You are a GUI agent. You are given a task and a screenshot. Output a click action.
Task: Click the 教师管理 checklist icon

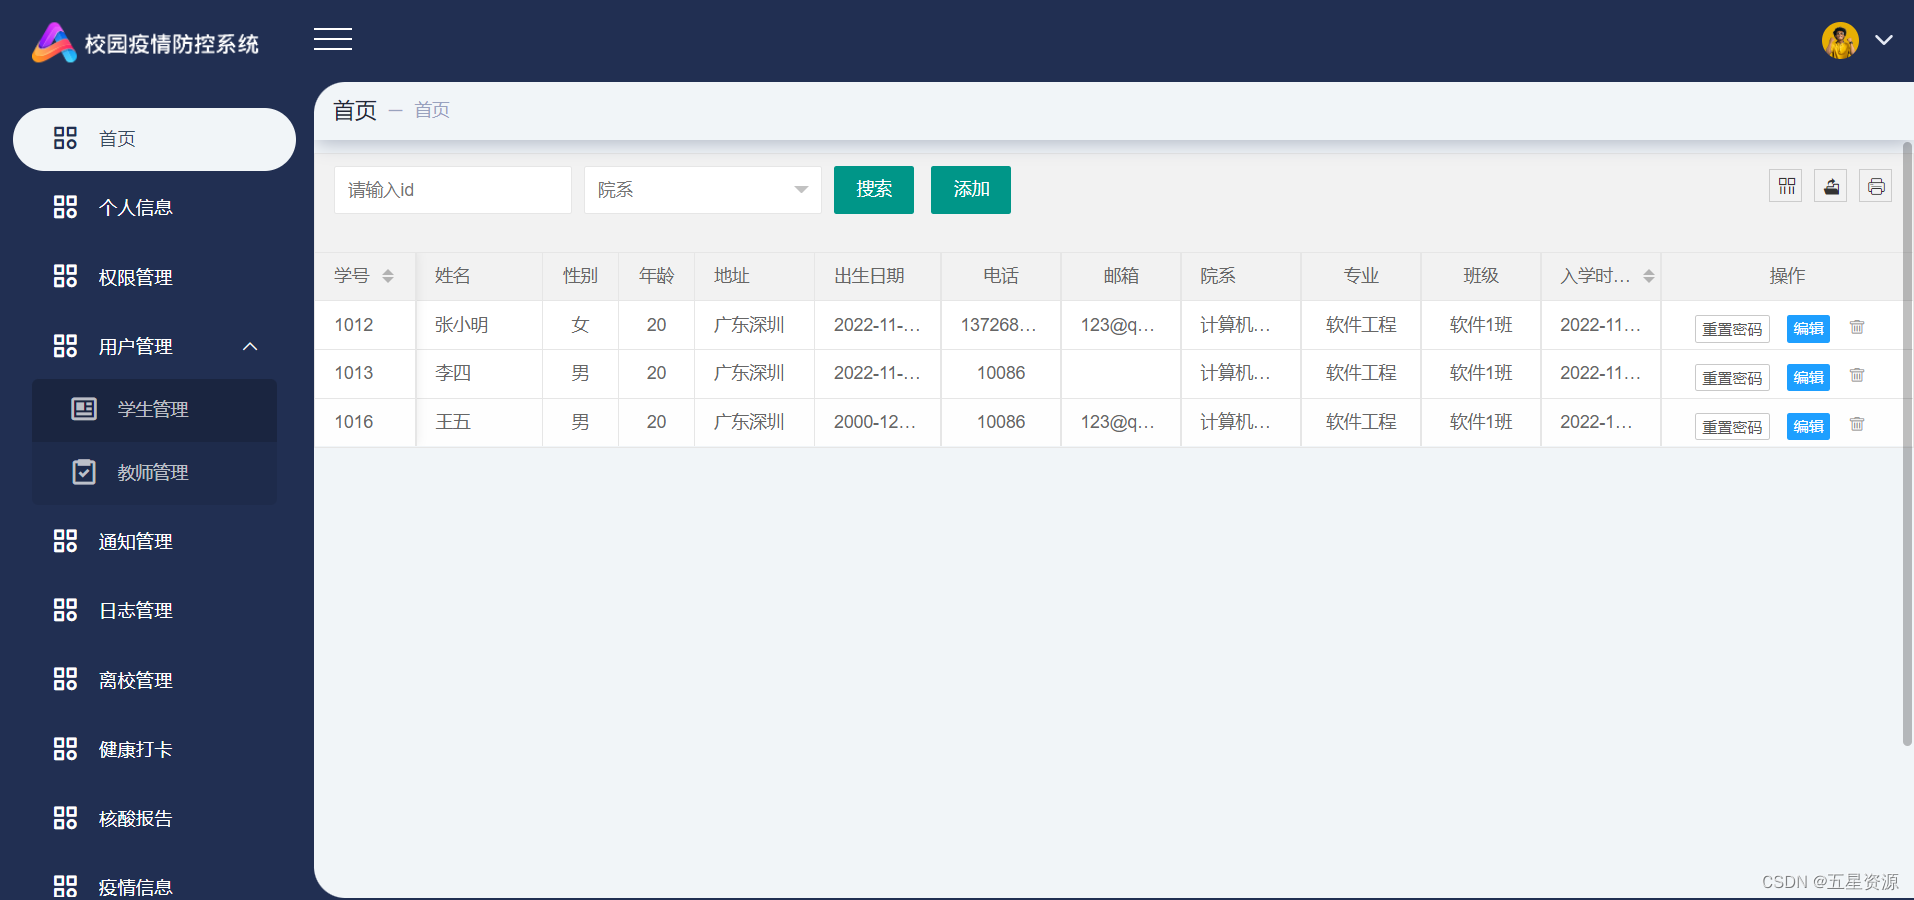(x=84, y=472)
